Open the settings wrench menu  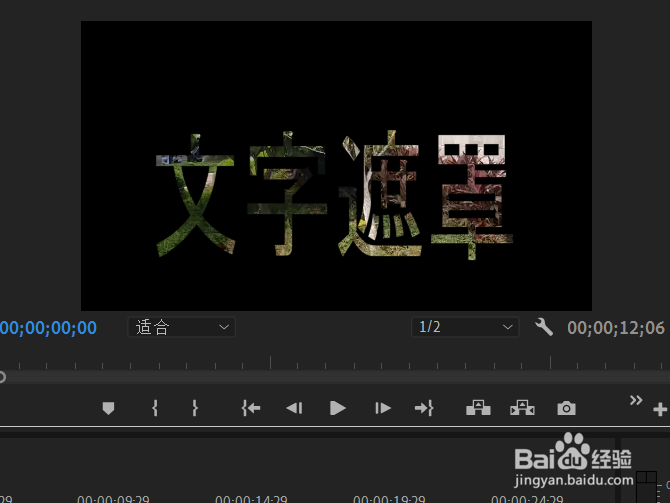pyautogui.click(x=544, y=327)
